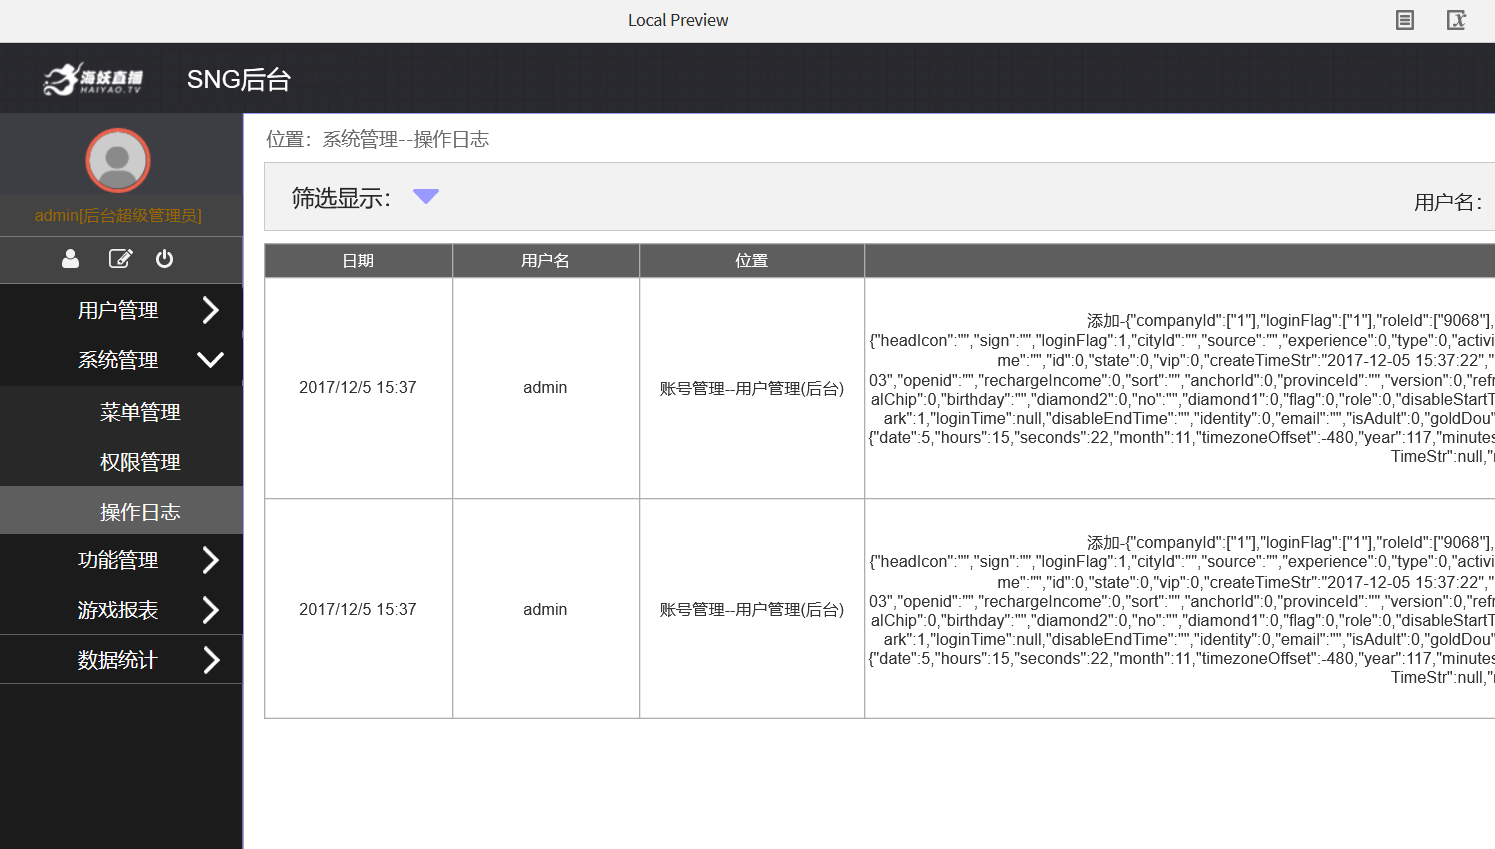Expand the 数据统计 menu chevron
Screen dimensions: 1495x849
(x=210, y=660)
